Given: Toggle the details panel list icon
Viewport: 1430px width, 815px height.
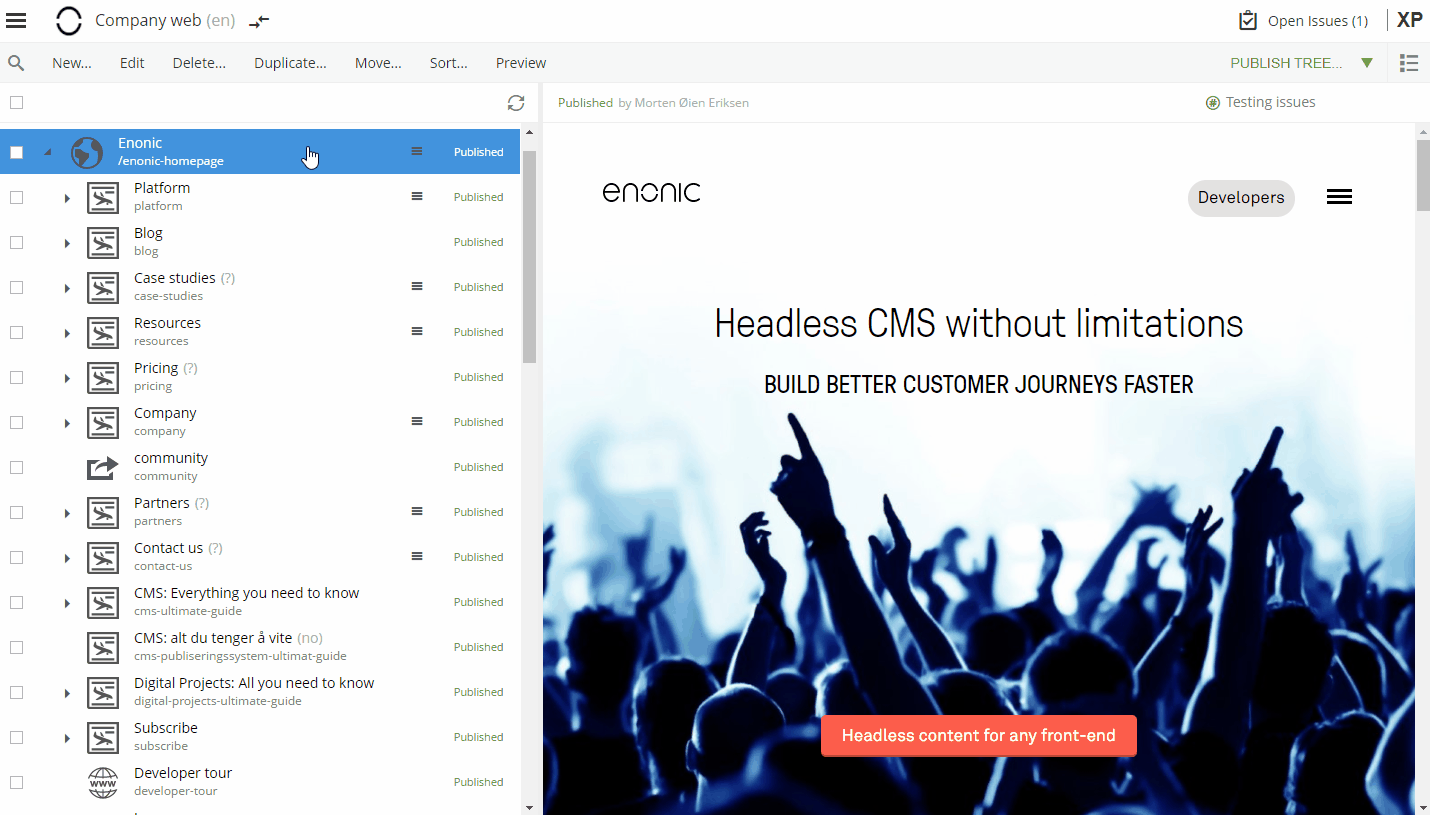Looking at the screenshot, I should click(x=1409, y=63).
